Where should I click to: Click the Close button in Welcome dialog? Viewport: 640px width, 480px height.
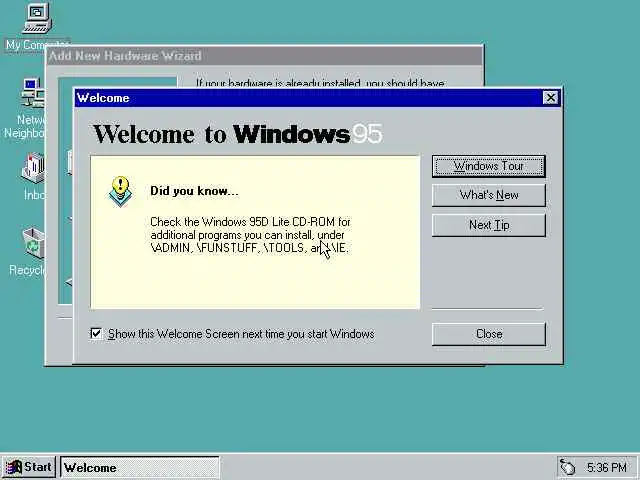click(489, 334)
